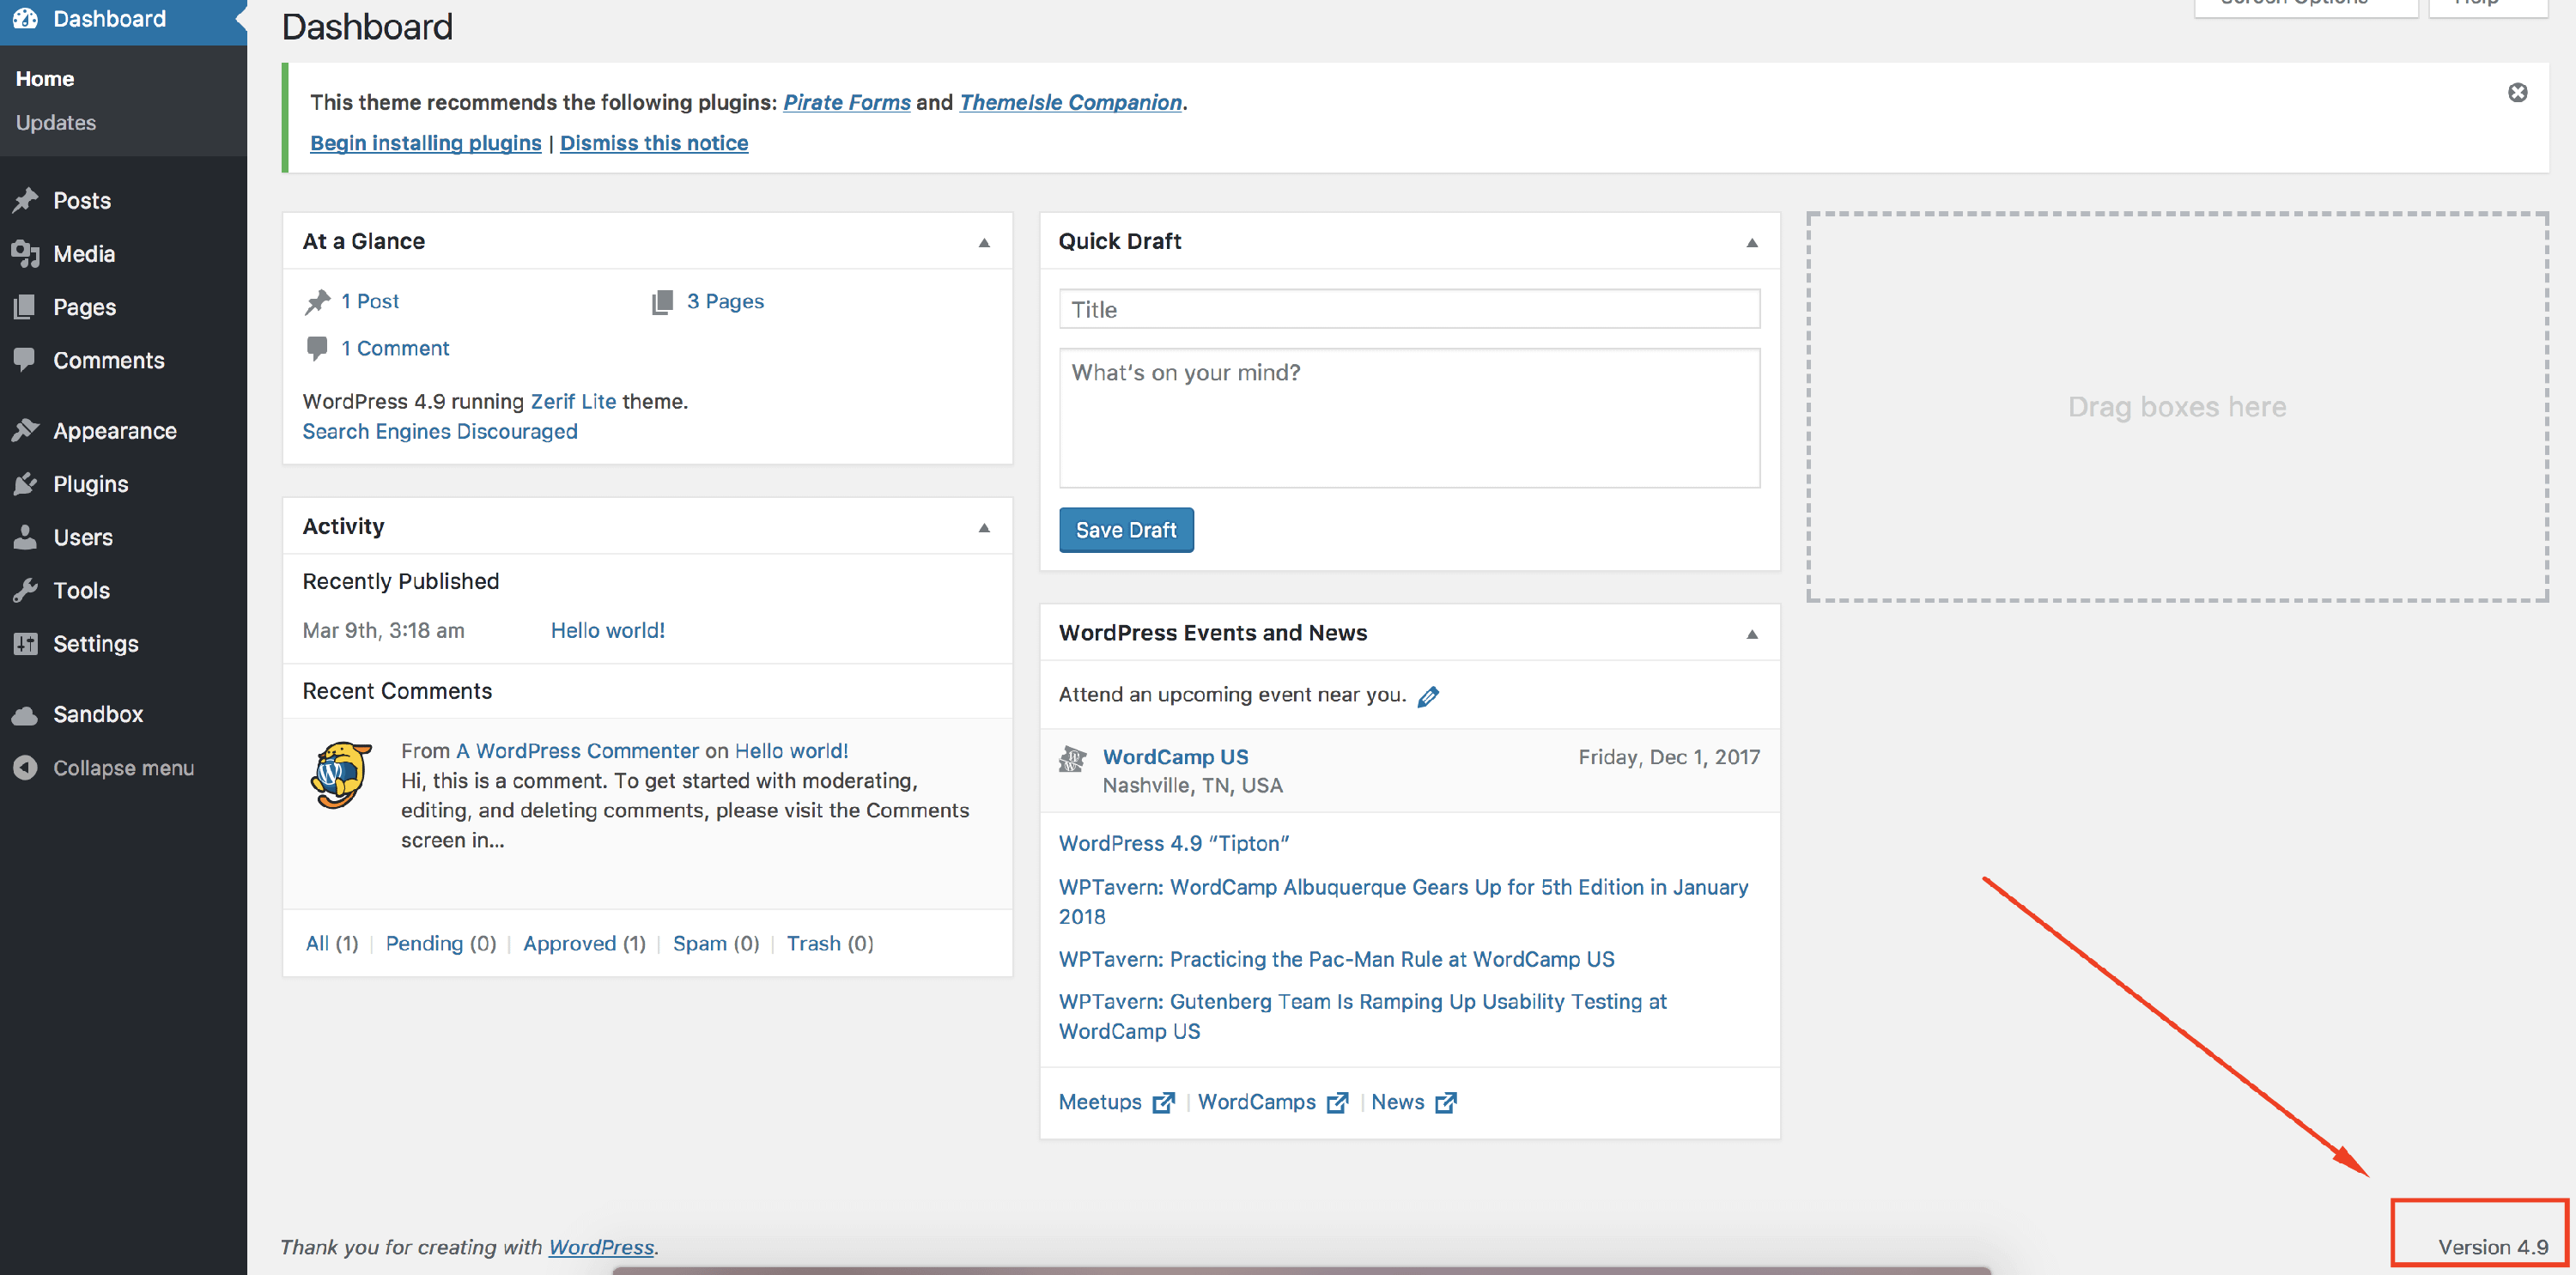
Task: Click the Tools wrench icon
Action: tap(25, 591)
